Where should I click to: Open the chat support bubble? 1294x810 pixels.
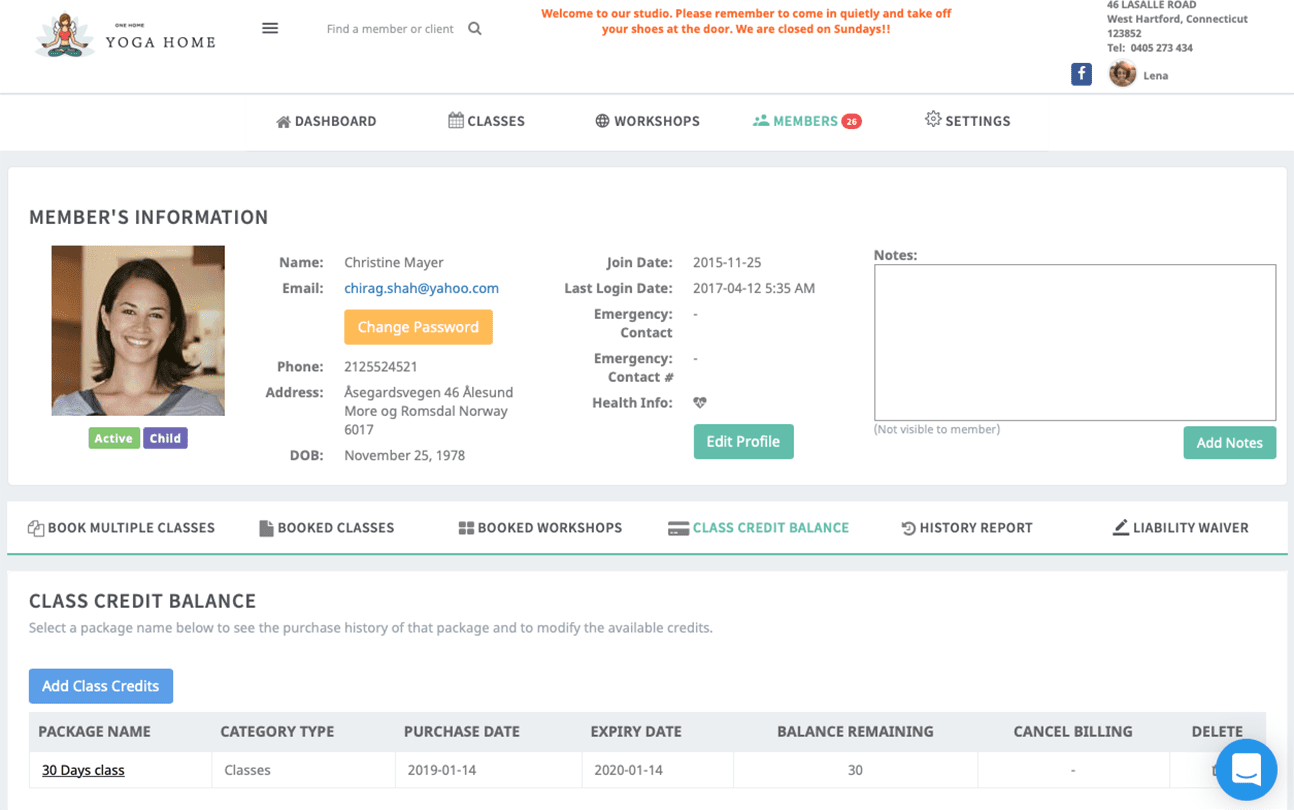click(1246, 769)
